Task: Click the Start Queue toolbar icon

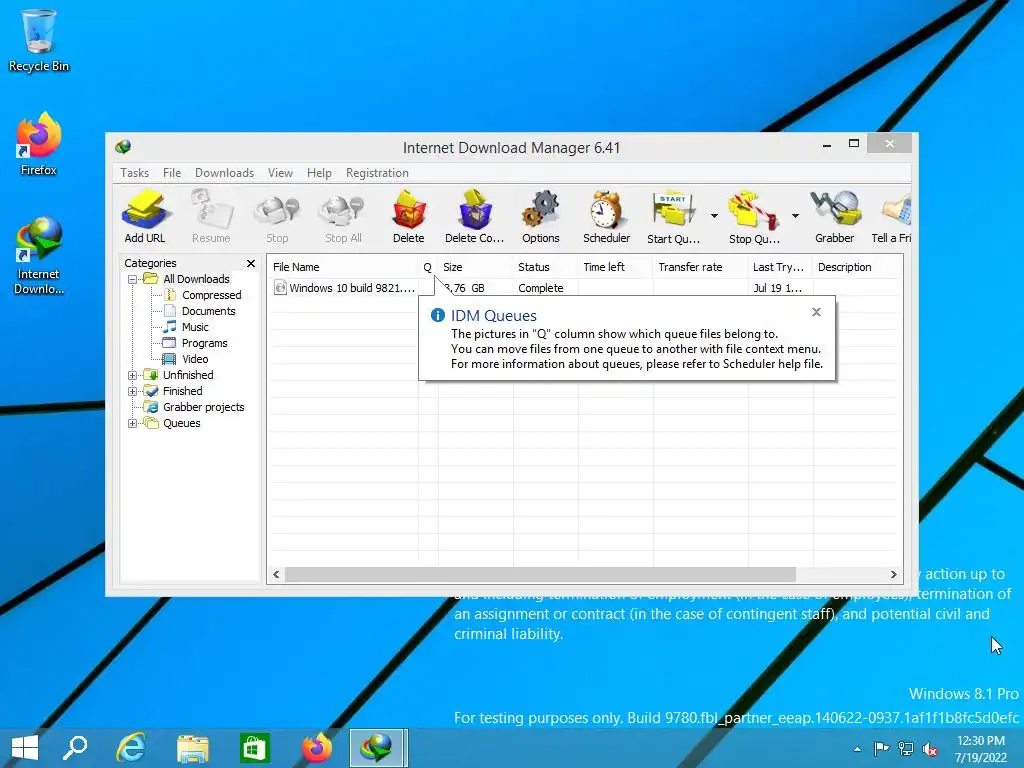Action: [673, 217]
